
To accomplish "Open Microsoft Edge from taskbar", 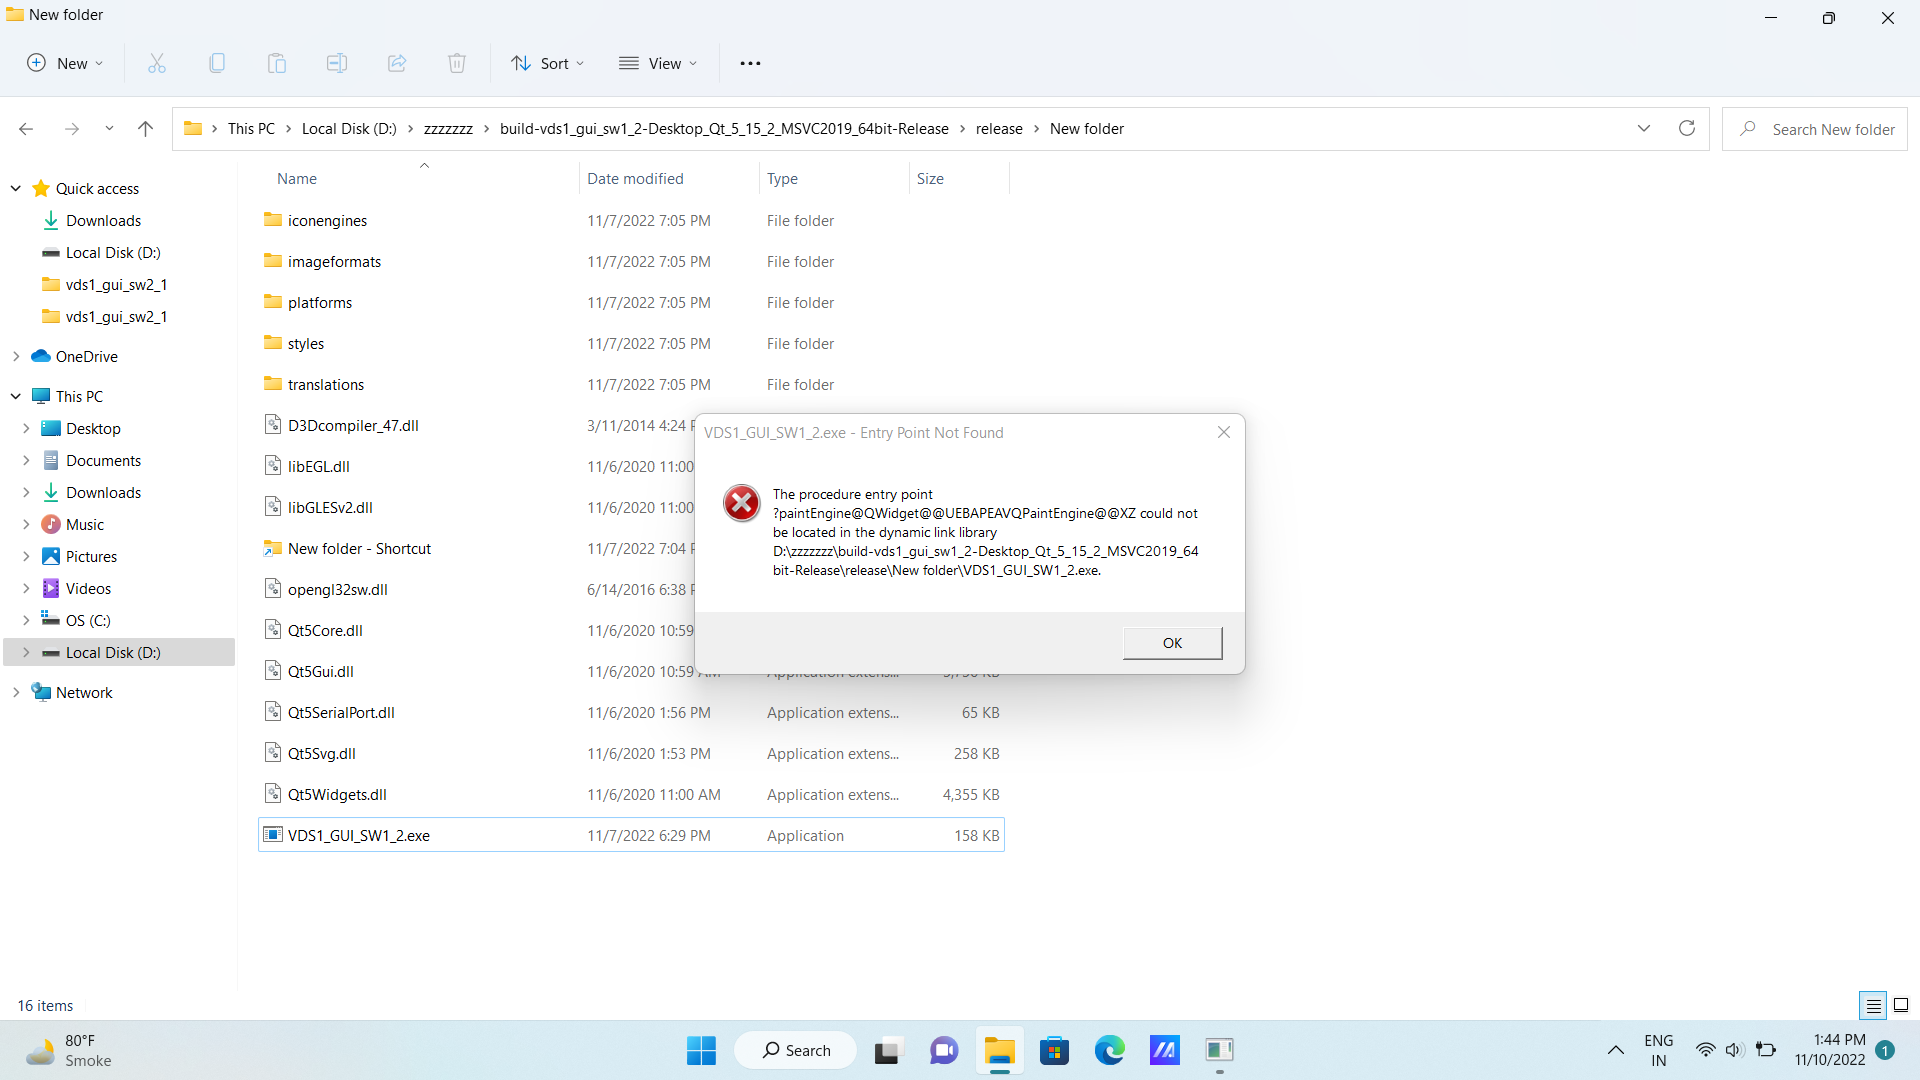I will 1110,1050.
